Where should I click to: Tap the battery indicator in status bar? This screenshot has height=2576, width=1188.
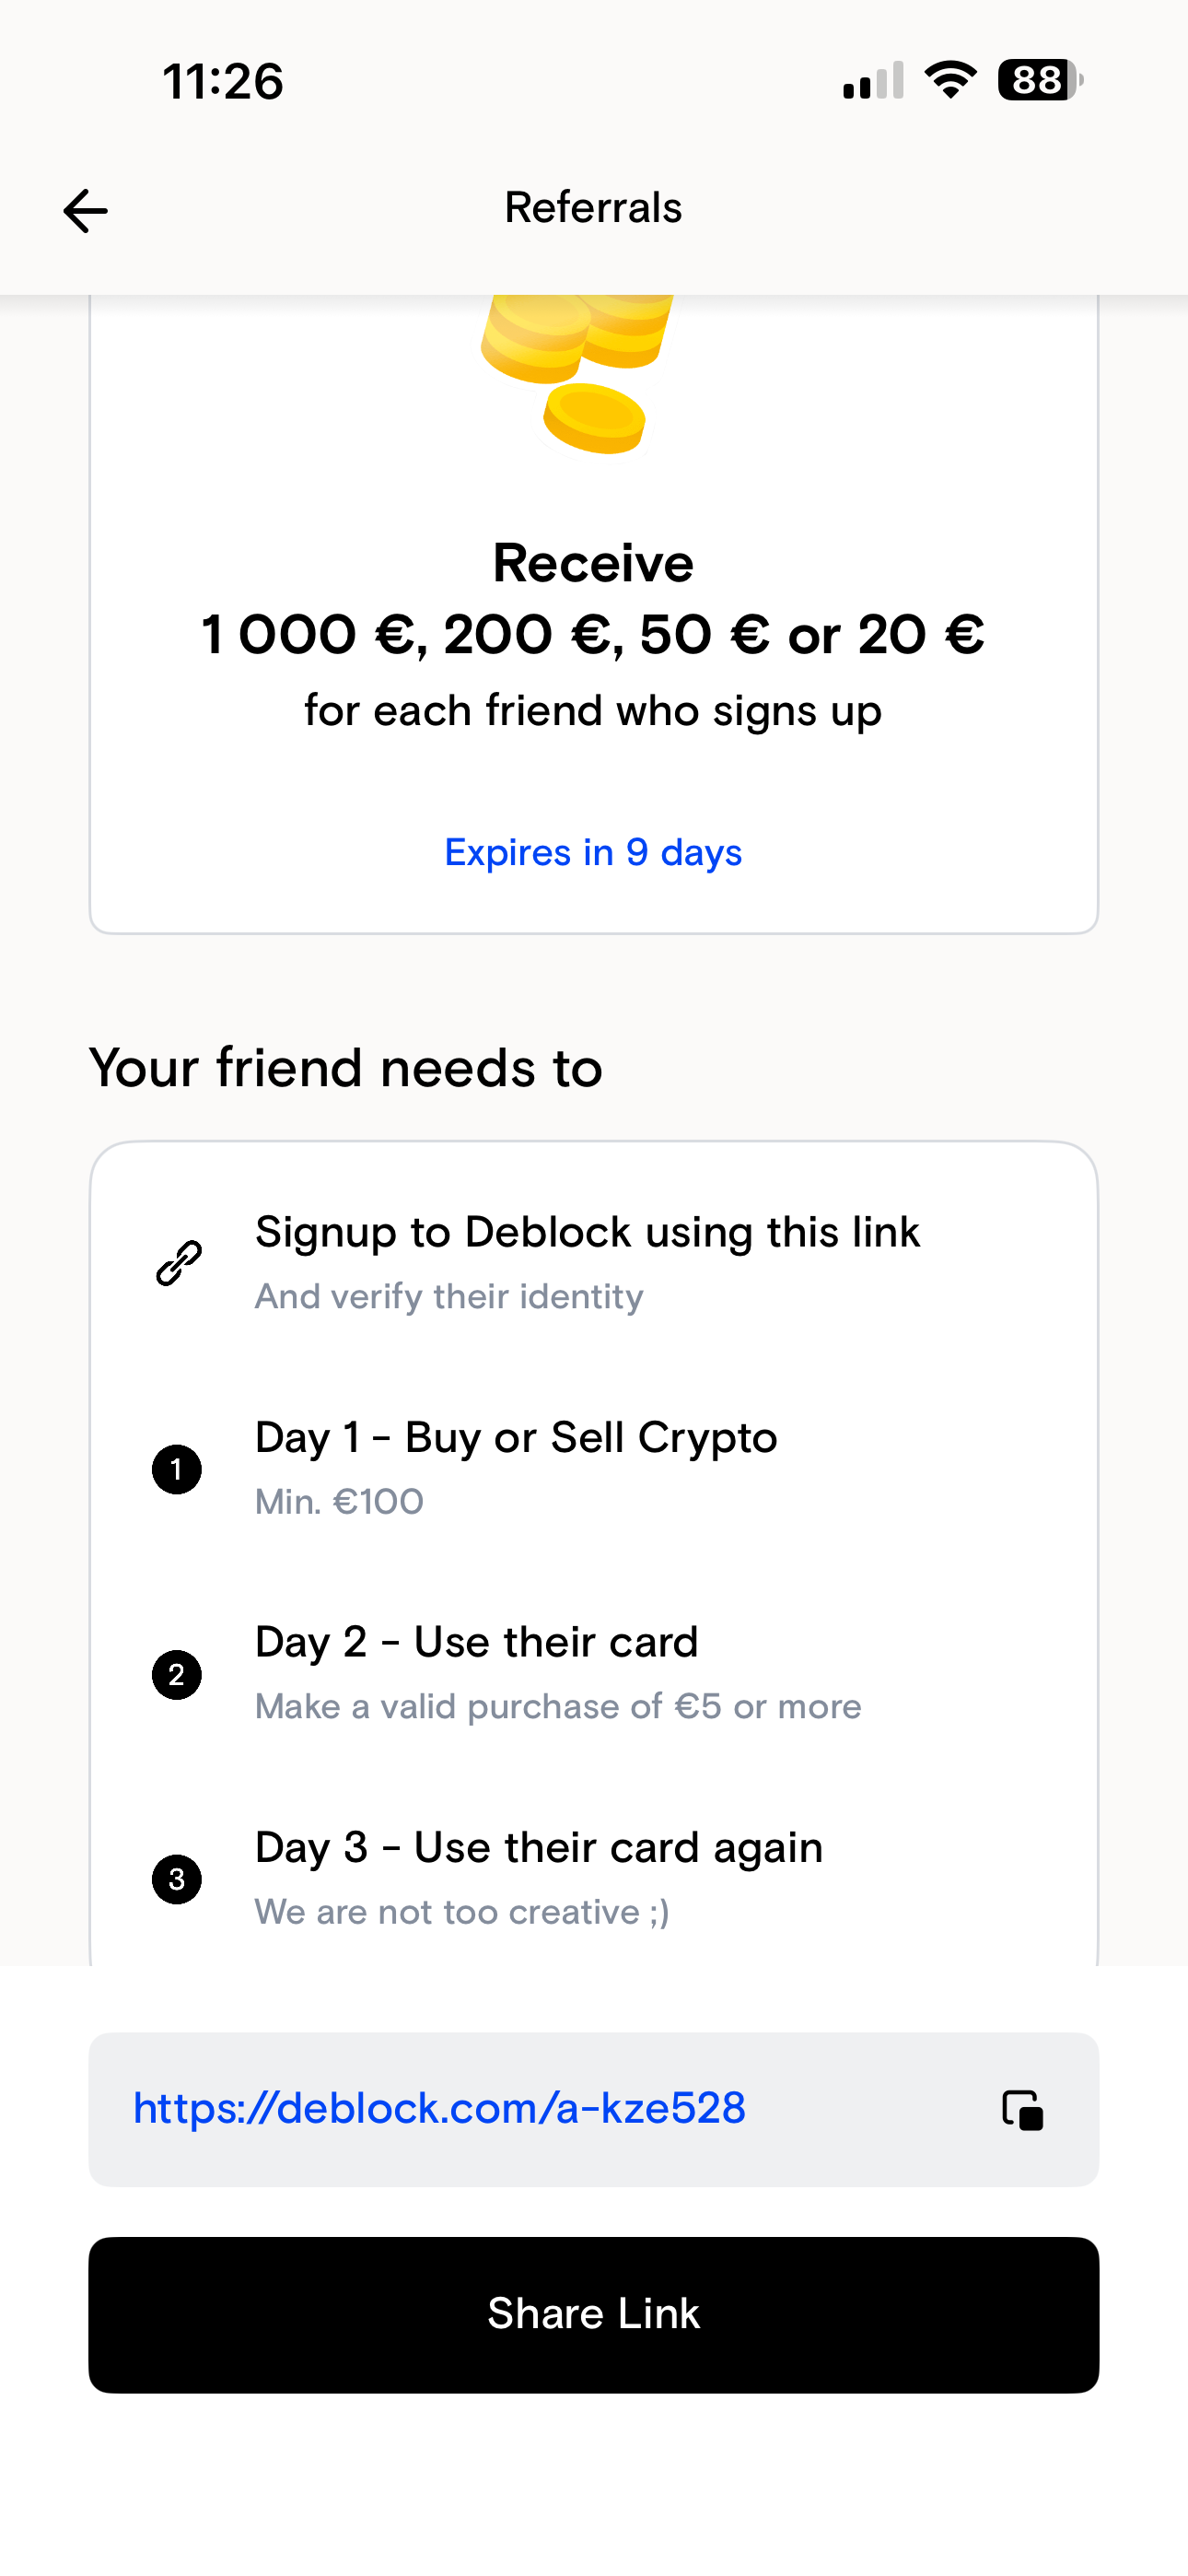pyautogui.click(x=1040, y=80)
